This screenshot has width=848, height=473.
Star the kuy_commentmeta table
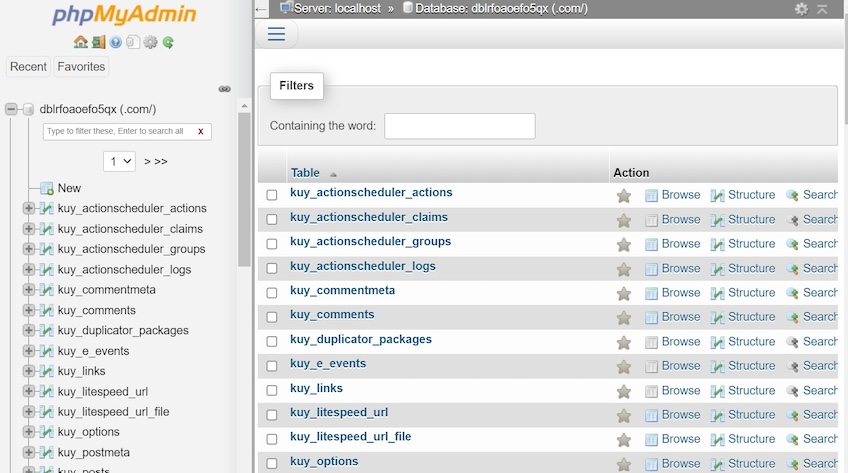[x=624, y=294]
